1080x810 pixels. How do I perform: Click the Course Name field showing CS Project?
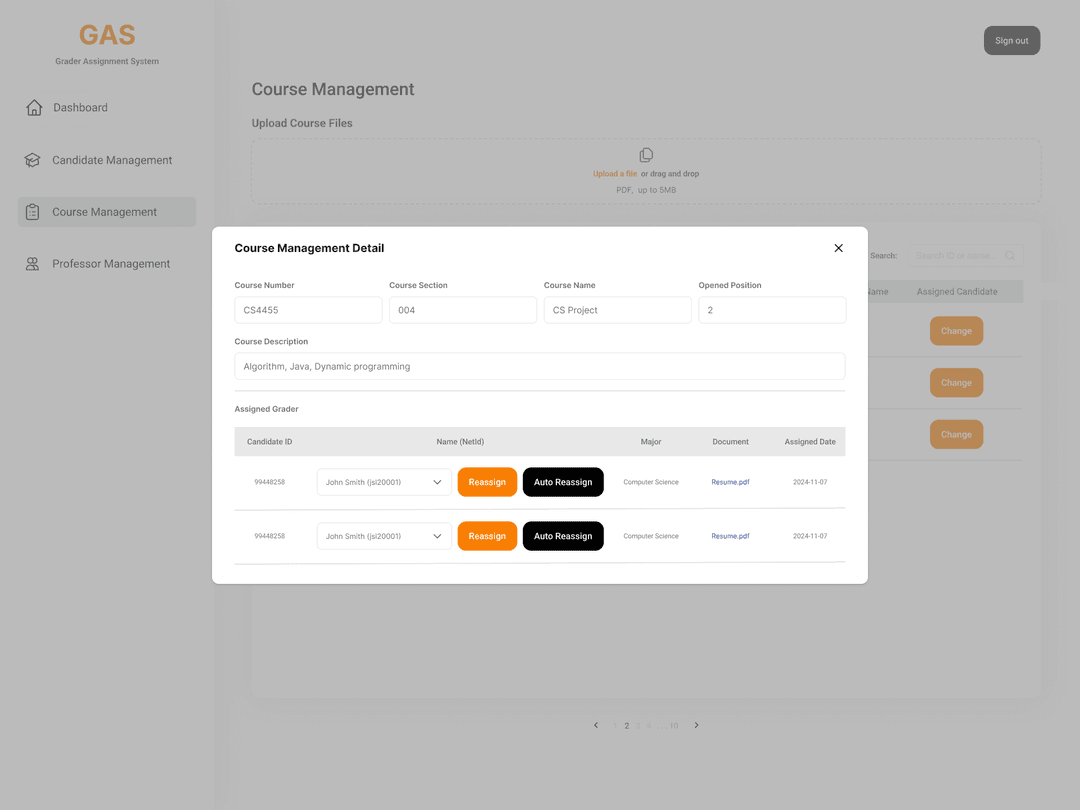tap(617, 310)
